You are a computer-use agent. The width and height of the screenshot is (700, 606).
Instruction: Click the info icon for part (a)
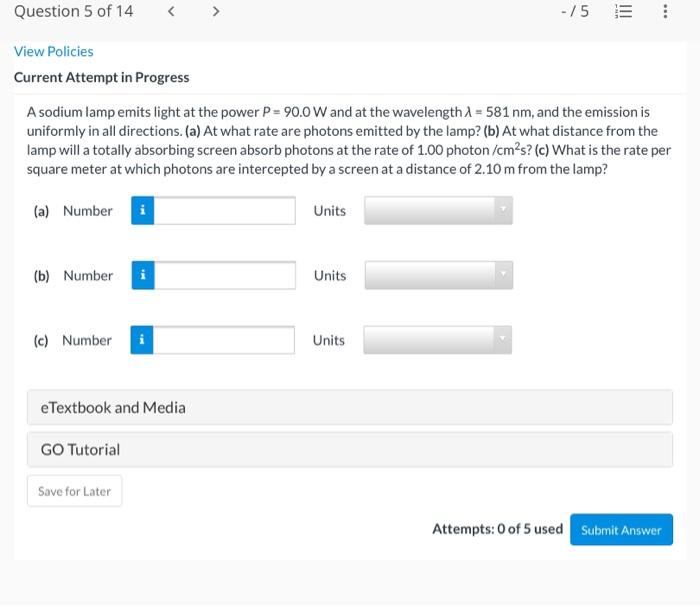[142, 210]
